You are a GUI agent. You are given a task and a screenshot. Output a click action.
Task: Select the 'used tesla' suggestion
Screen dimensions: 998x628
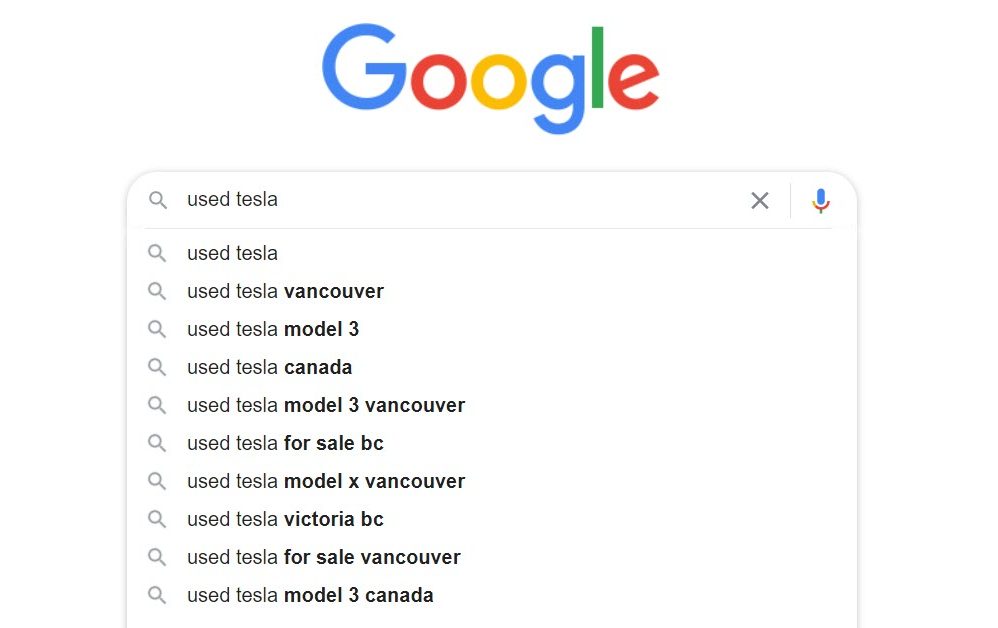pos(232,253)
